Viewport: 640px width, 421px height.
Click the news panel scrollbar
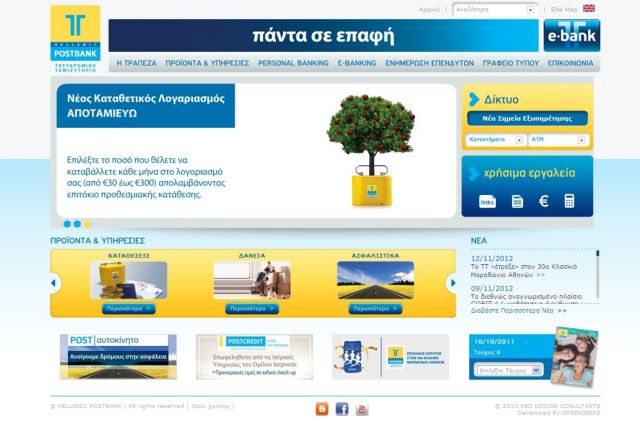pyautogui.click(x=598, y=274)
